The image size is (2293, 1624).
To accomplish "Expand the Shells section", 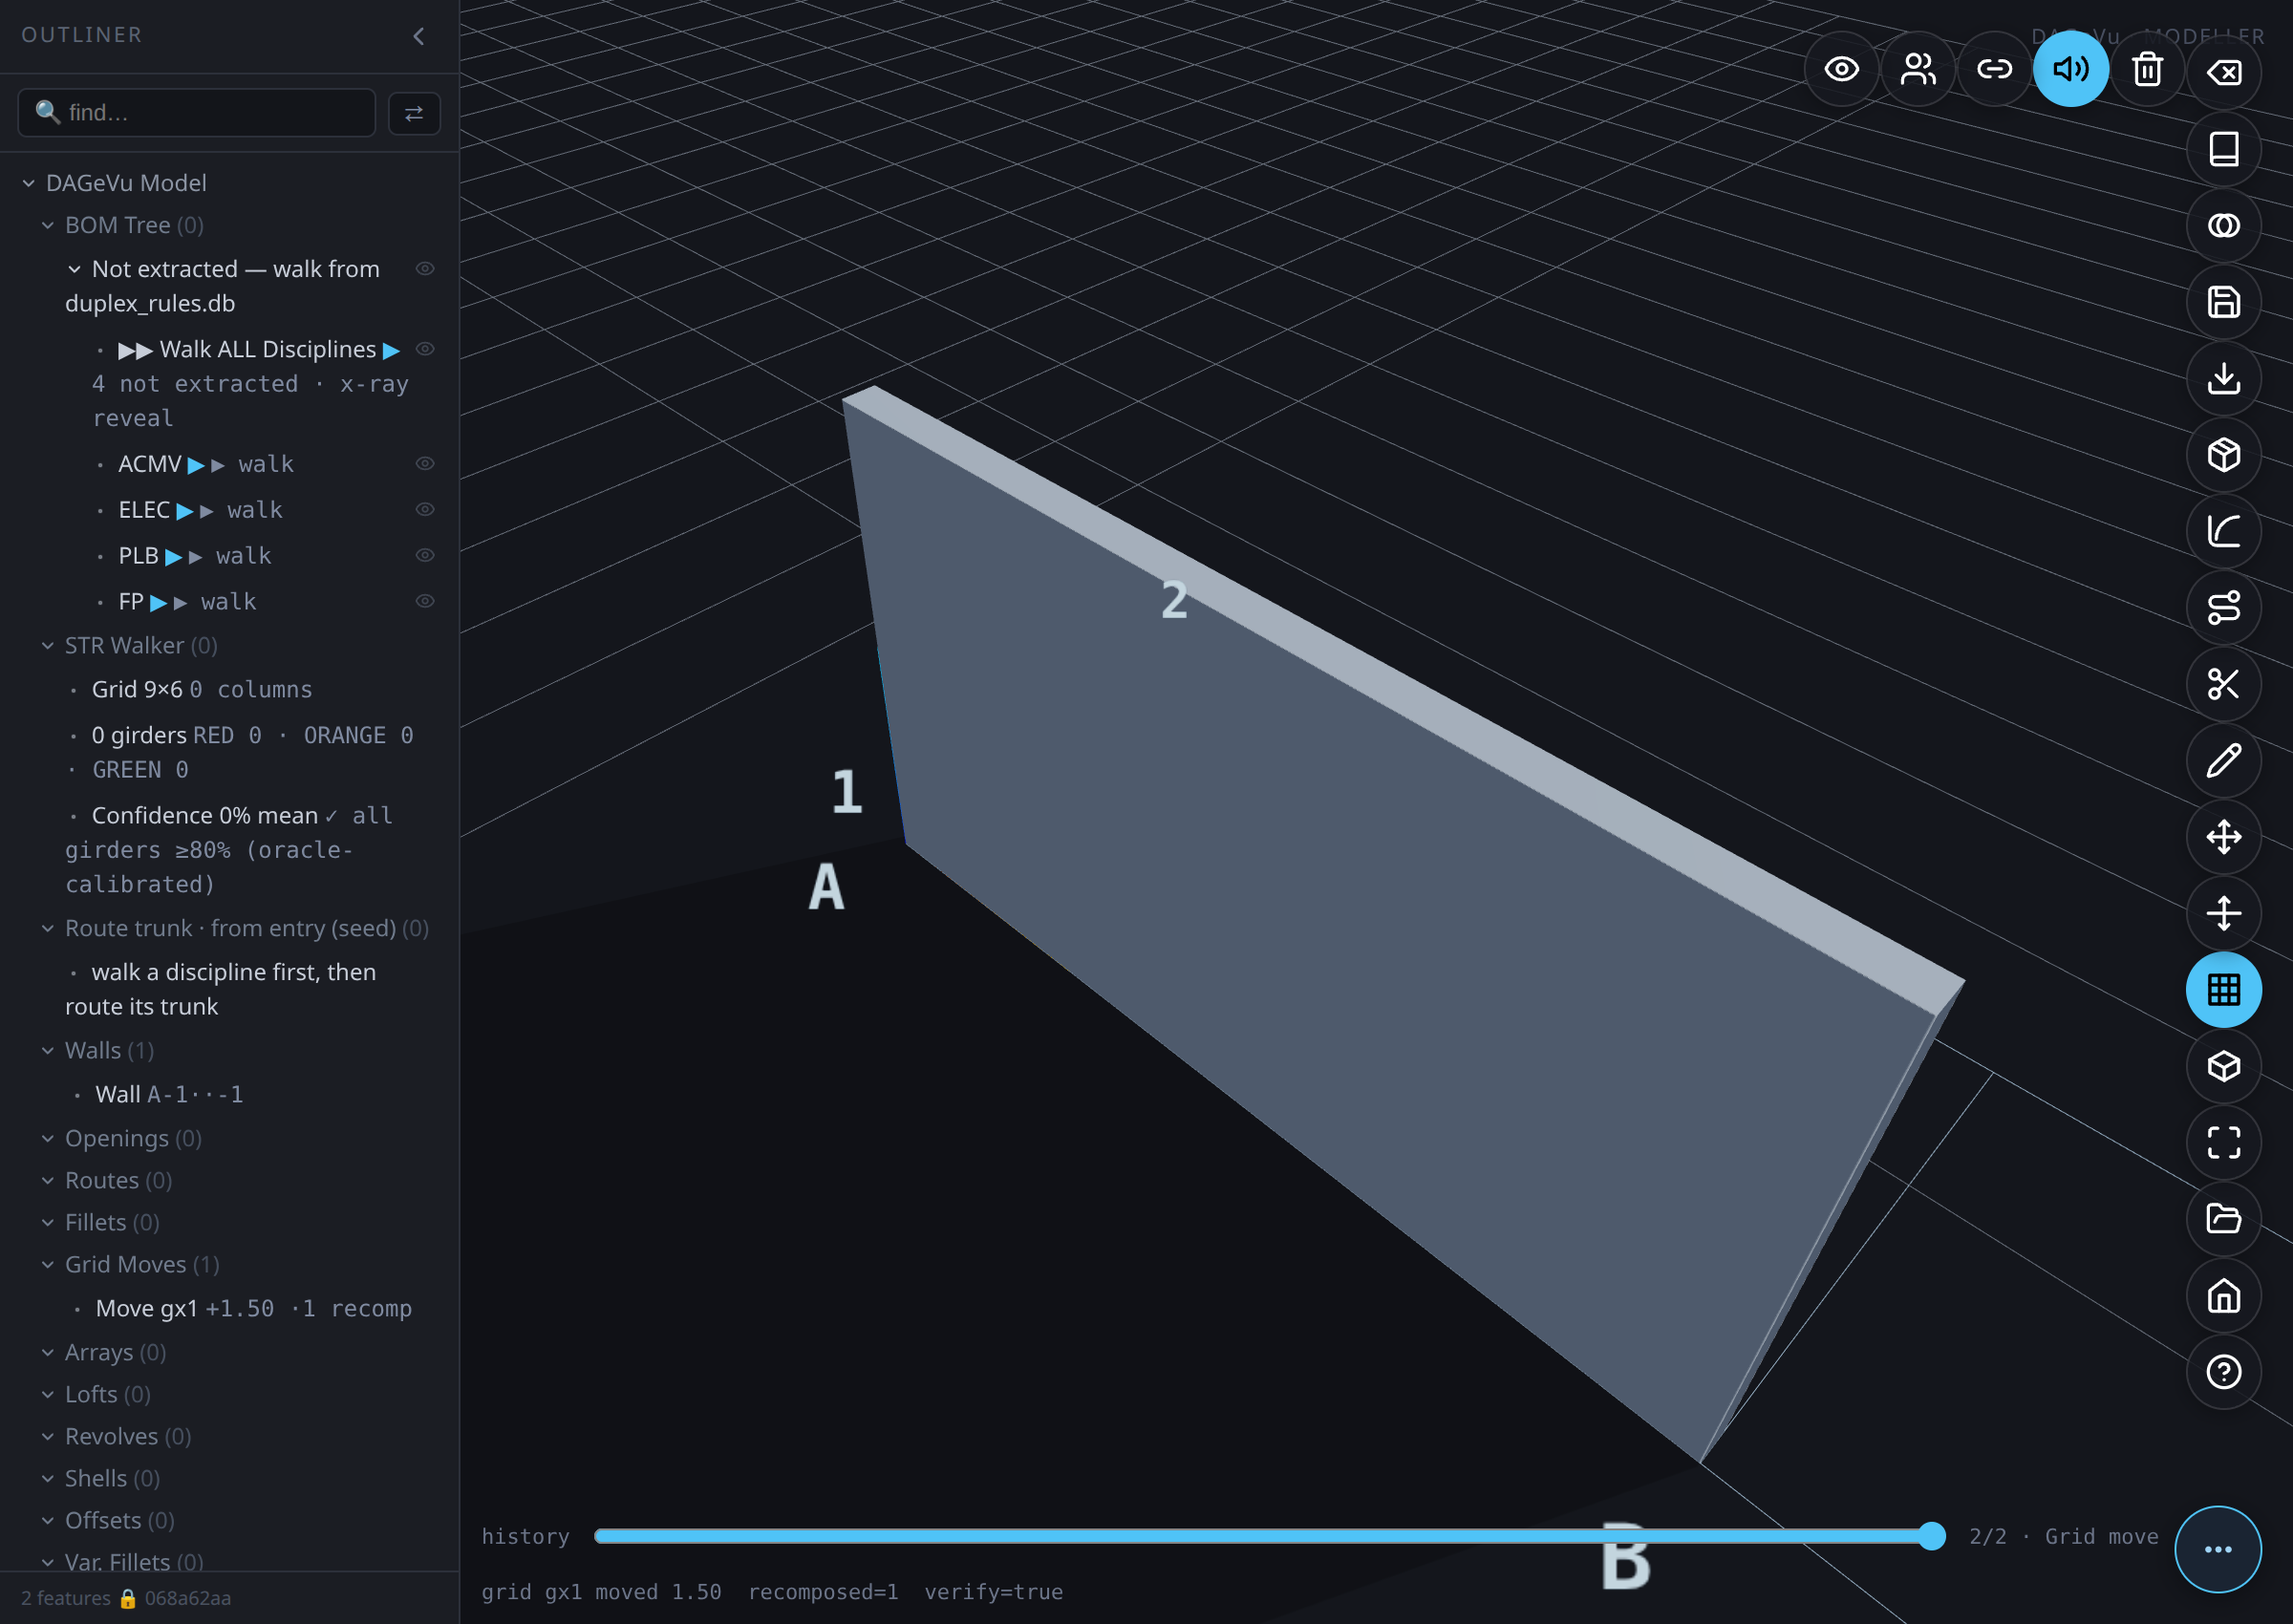I will [x=48, y=1479].
